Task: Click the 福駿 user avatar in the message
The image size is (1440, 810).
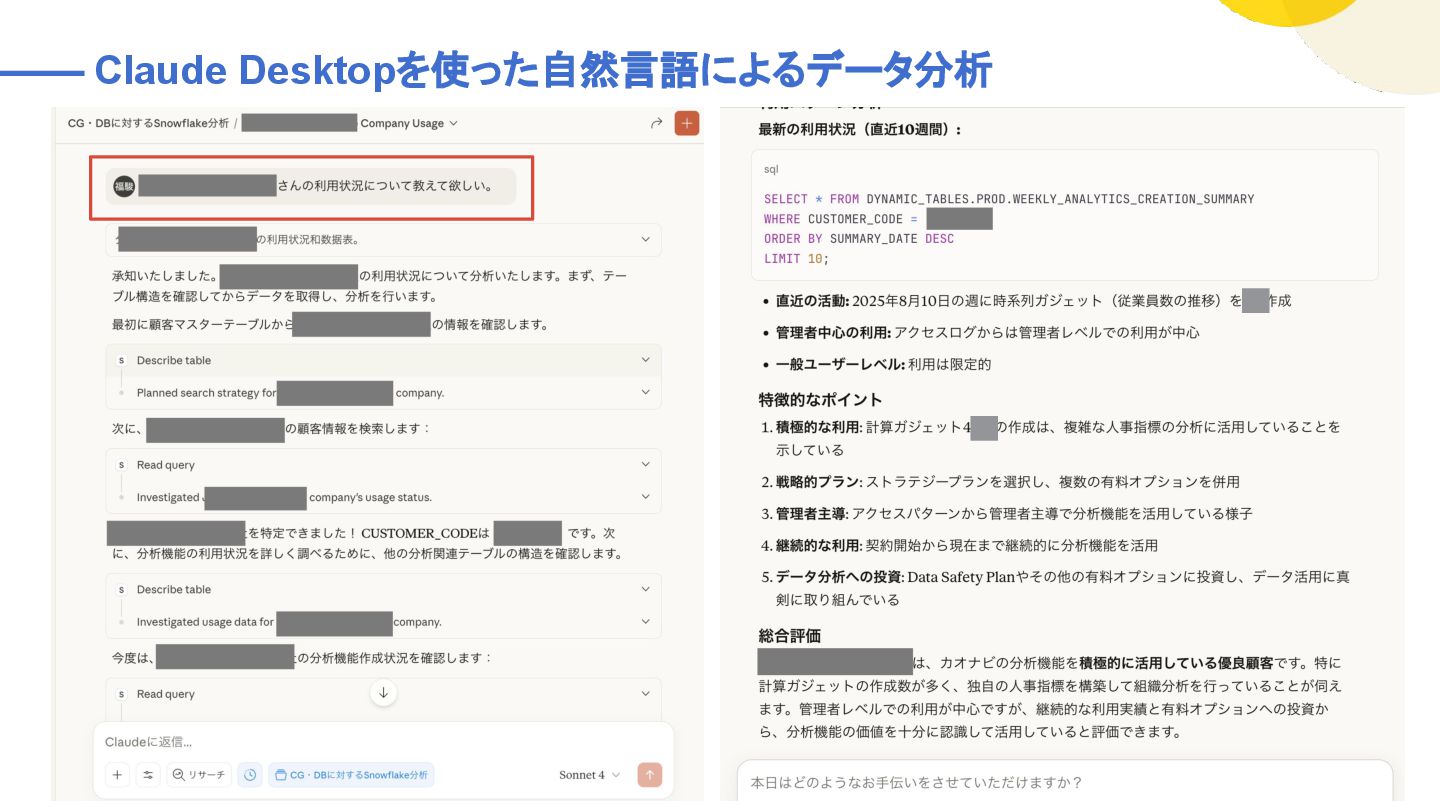Action: pyautogui.click(x=124, y=186)
